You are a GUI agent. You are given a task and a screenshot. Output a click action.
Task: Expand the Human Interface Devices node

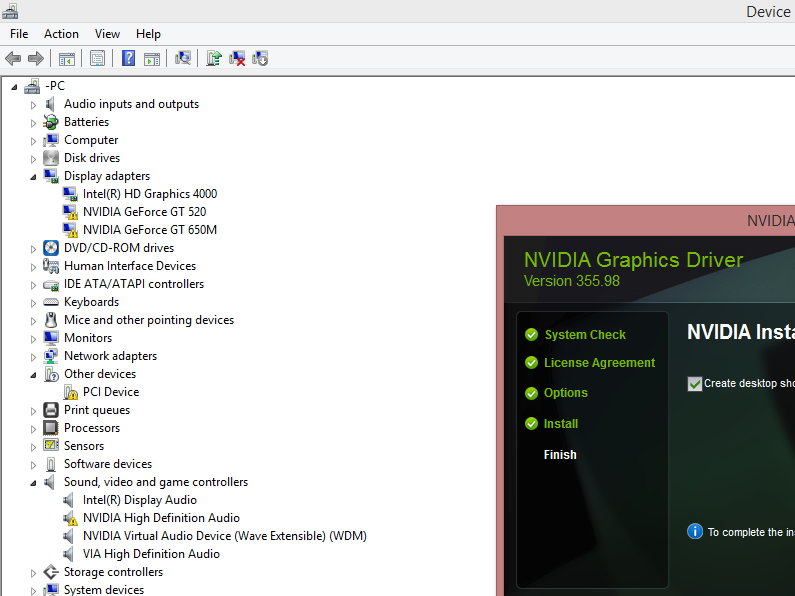click(33, 267)
